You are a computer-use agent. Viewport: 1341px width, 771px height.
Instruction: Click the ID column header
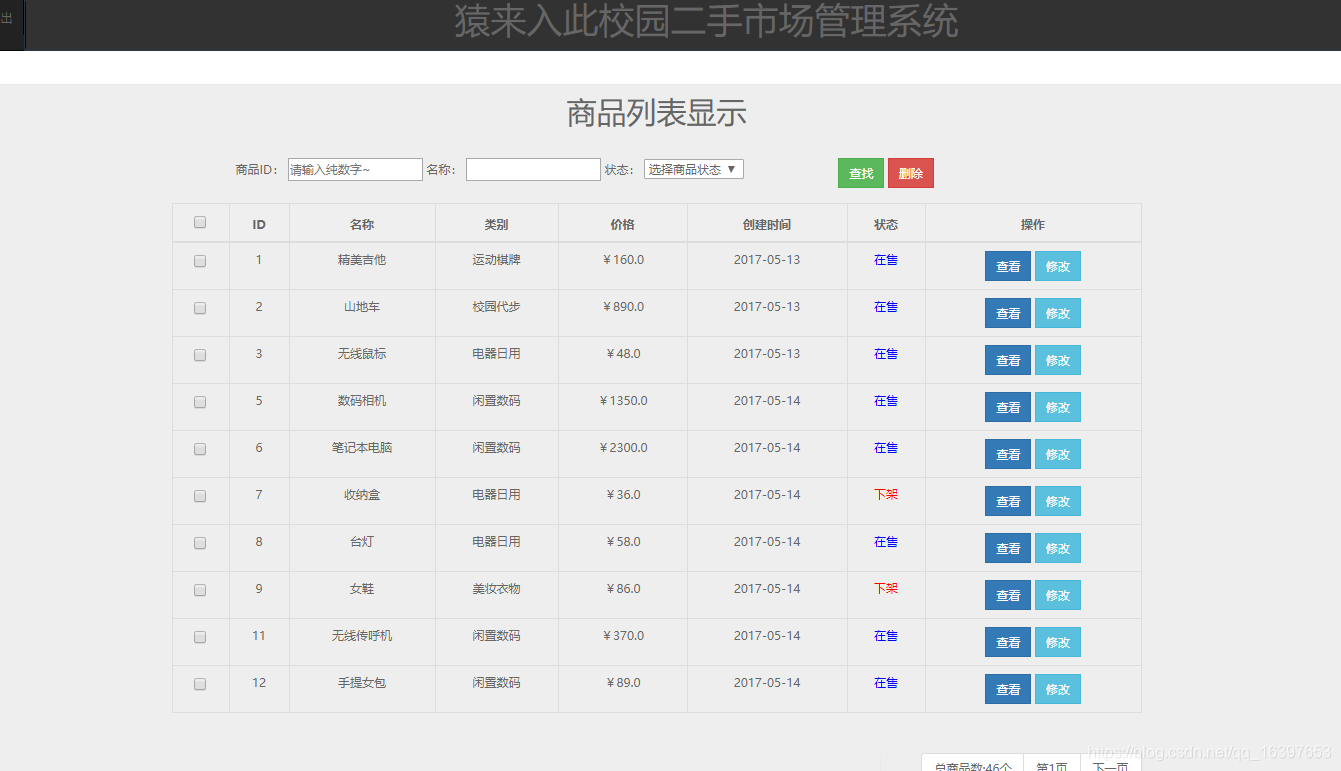(259, 224)
